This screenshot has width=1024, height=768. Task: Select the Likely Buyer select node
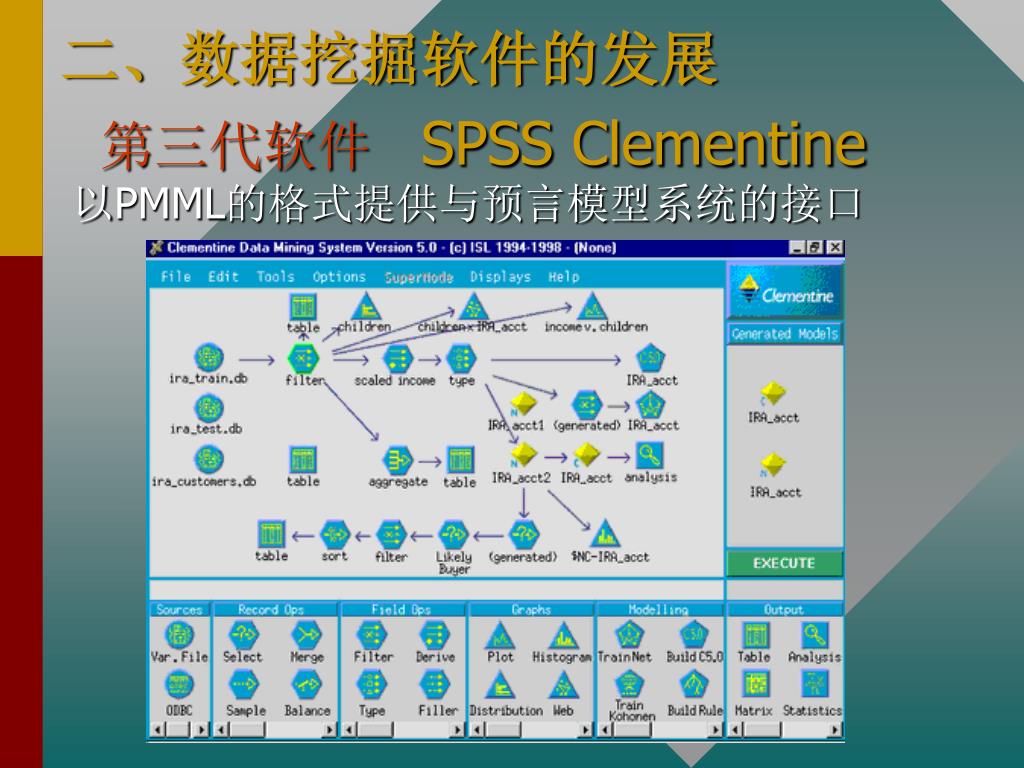click(453, 535)
